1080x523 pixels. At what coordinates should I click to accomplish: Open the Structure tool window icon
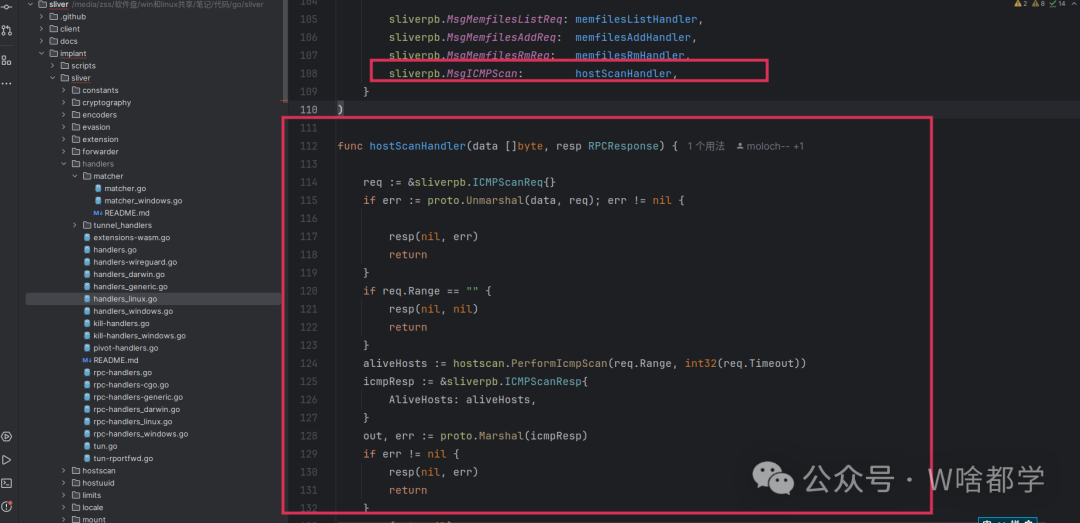[6, 60]
